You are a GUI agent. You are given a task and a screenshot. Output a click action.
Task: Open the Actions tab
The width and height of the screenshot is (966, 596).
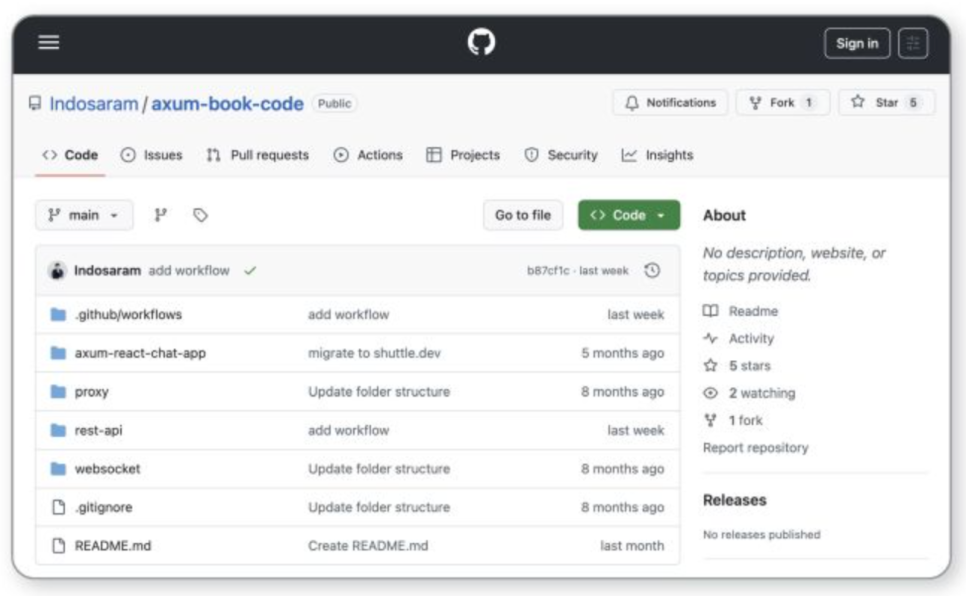368,155
